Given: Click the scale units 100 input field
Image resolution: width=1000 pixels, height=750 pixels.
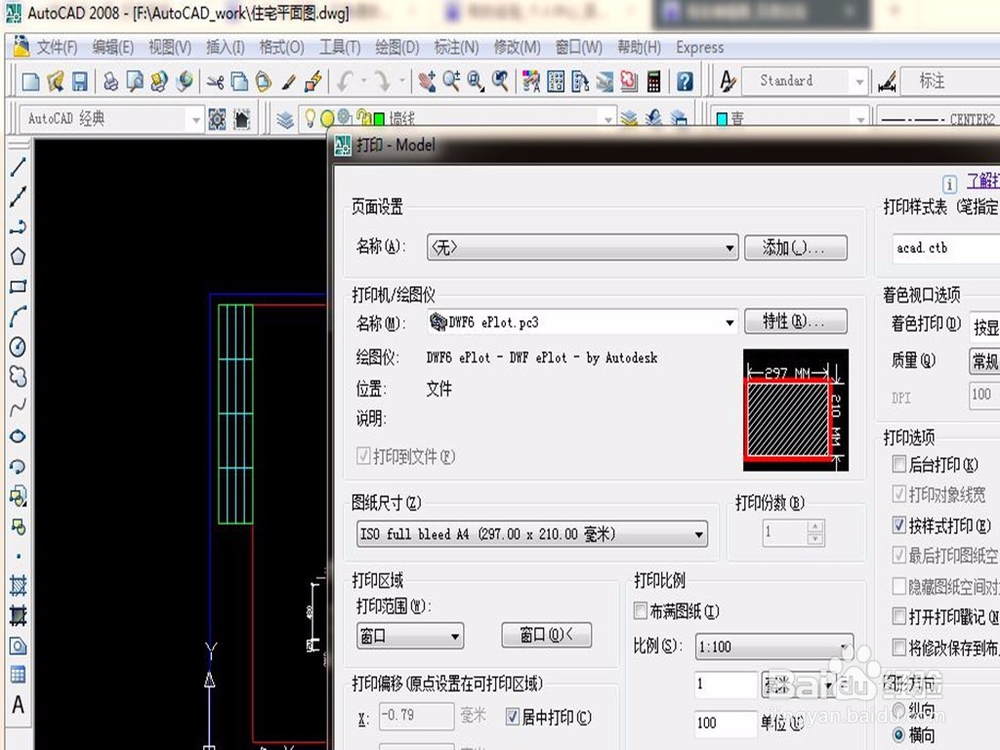Looking at the screenshot, I should pos(726,723).
